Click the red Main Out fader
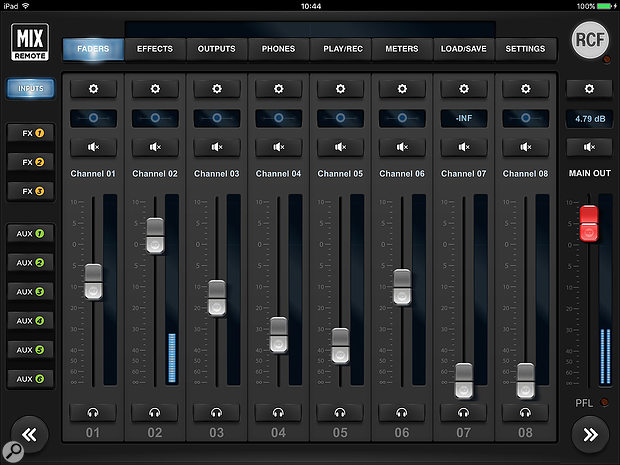 [x=589, y=223]
